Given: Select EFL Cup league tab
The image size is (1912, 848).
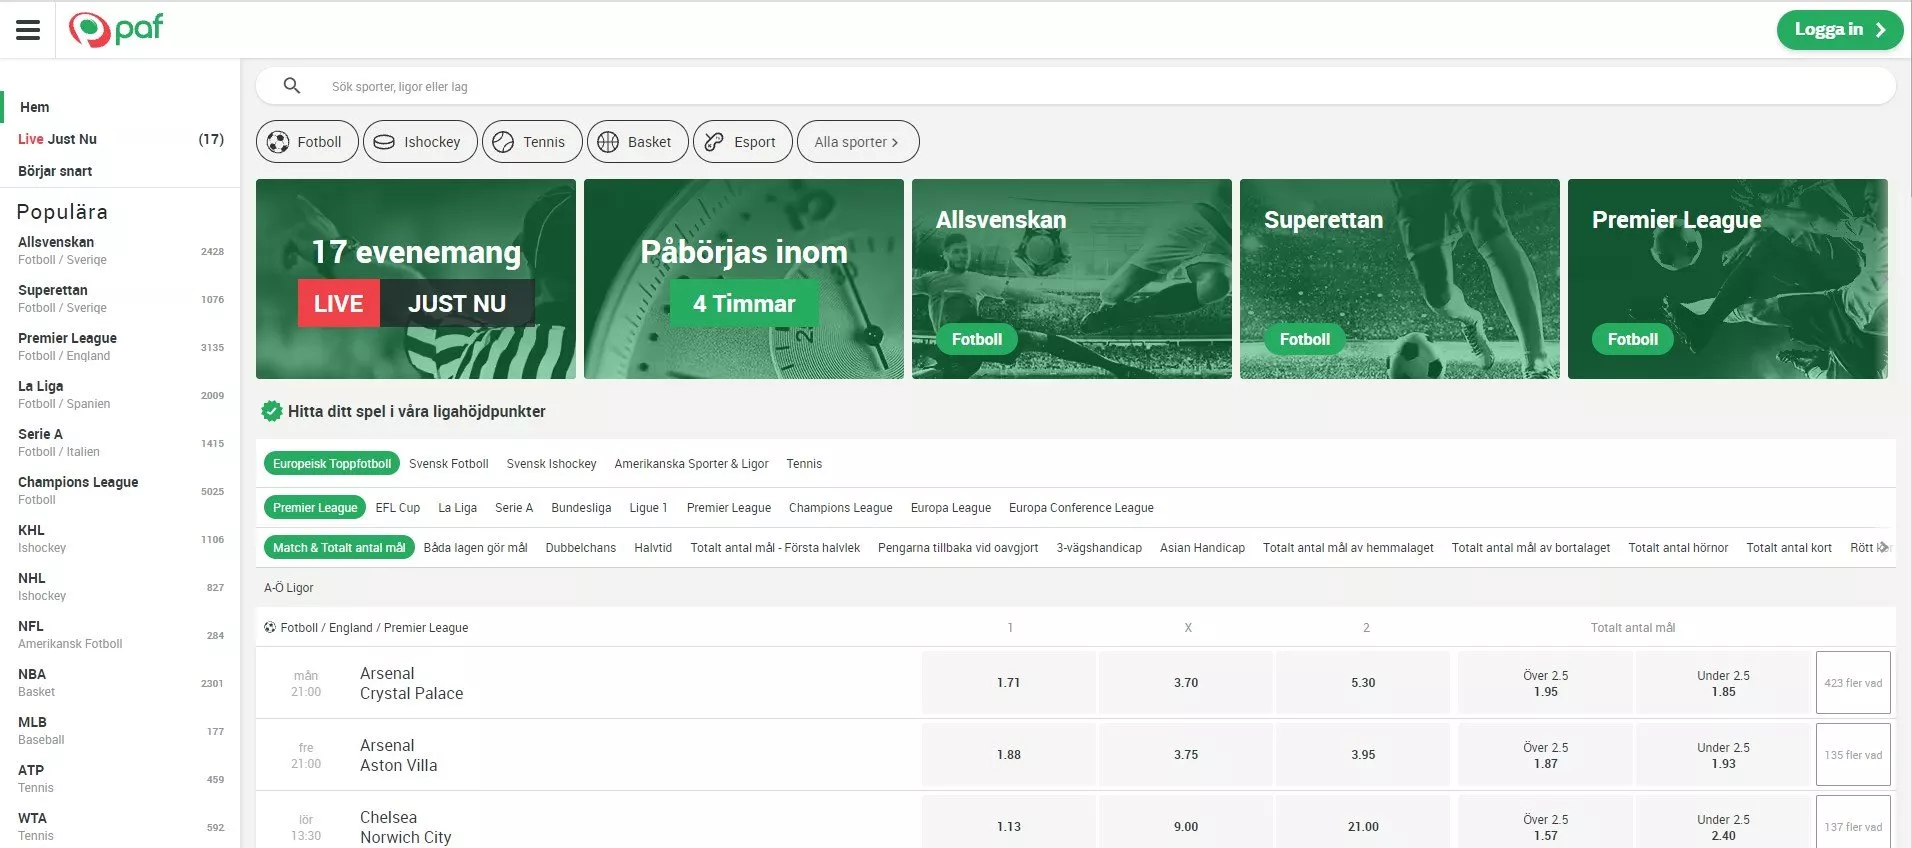Looking at the screenshot, I should 398,508.
